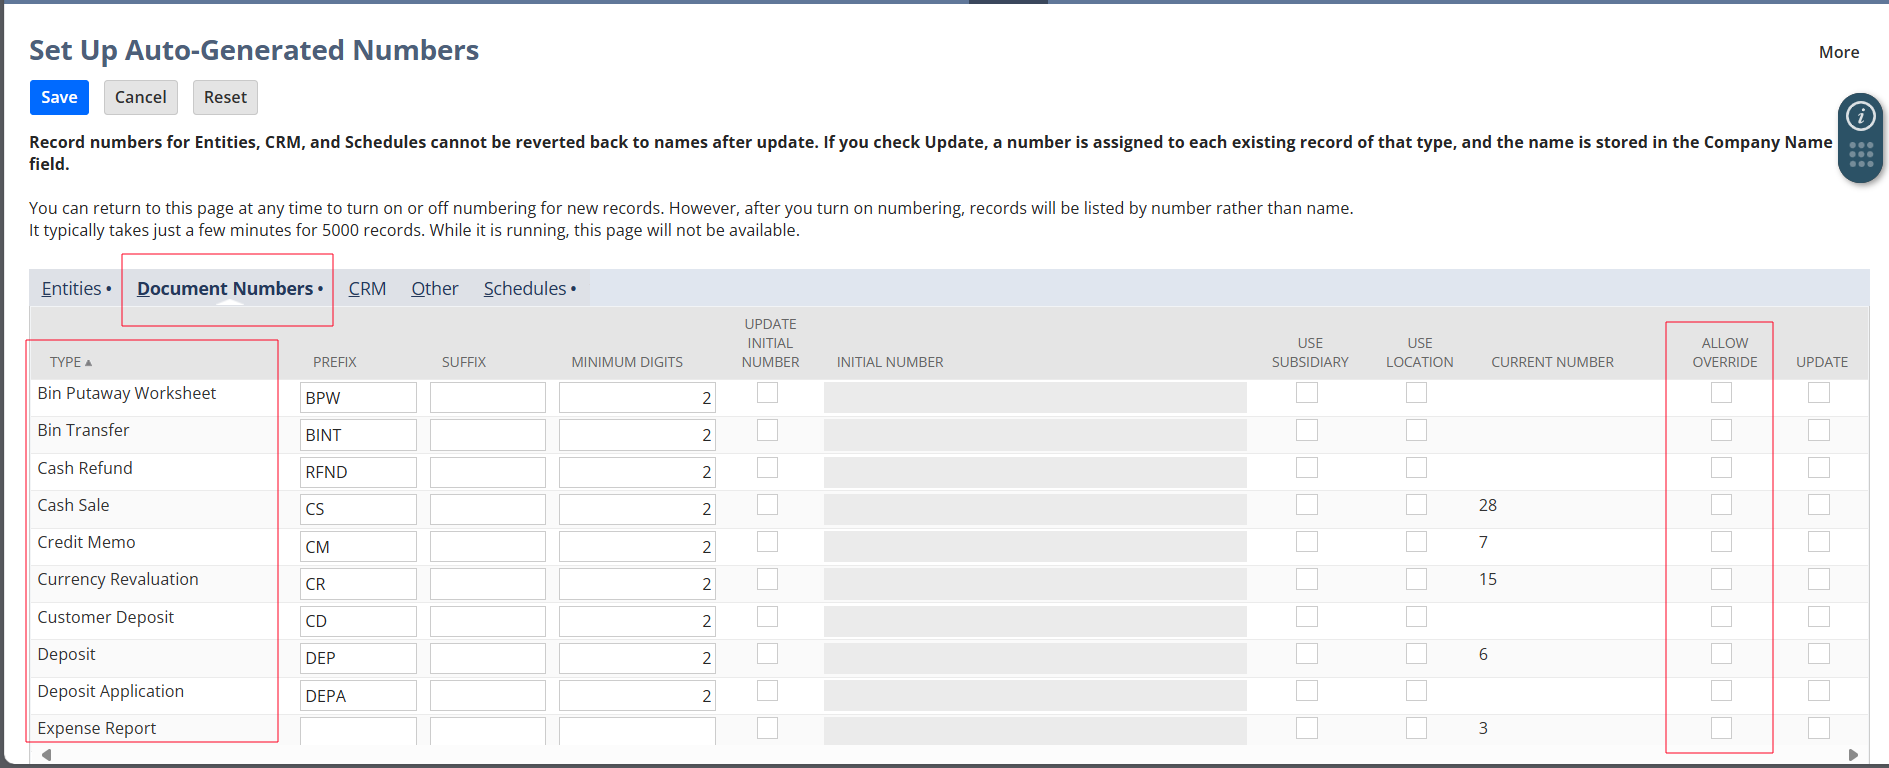Switch to the Entities tab
Image resolution: width=1889 pixels, height=768 pixels.
coord(71,289)
